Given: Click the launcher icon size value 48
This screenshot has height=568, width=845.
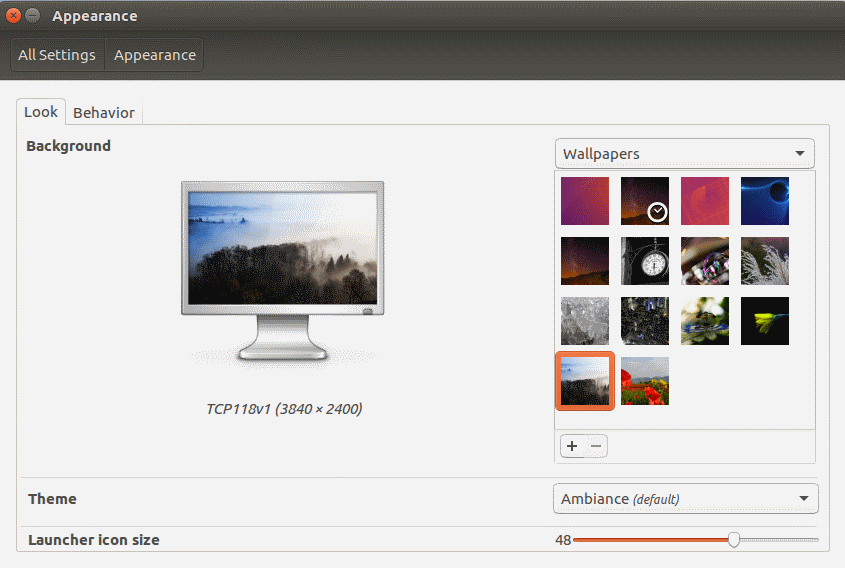Looking at the screenshot, I should tap(563, 540).
